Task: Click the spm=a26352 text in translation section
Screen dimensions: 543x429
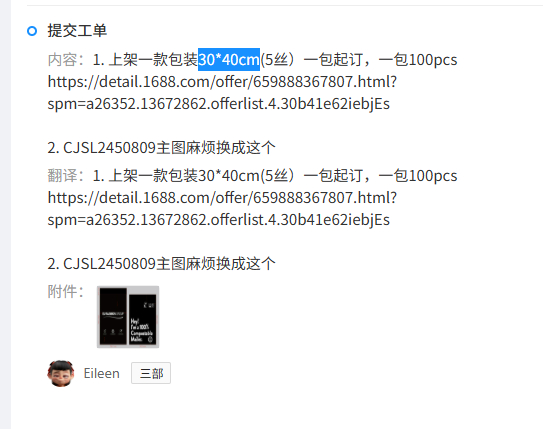Action: click(x=219, y=220)
